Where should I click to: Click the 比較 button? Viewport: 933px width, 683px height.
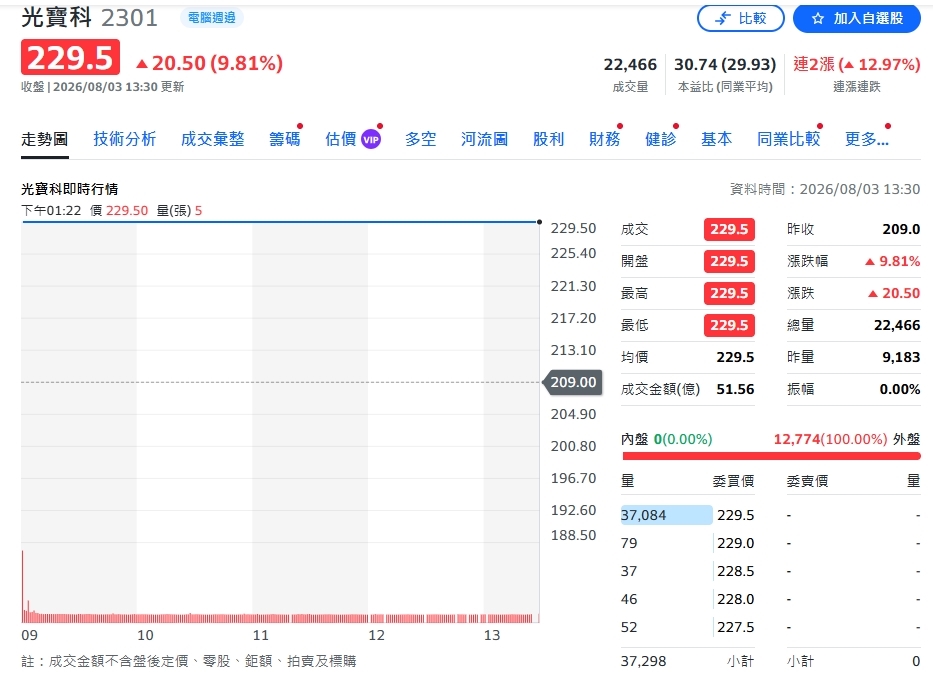[741, 18]
